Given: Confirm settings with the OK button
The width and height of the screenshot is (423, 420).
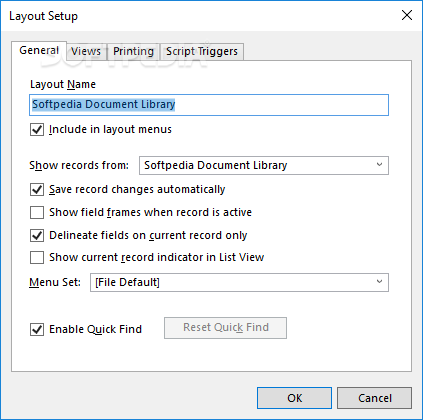Looking at the screenshot, I should [x=294, y=398].
